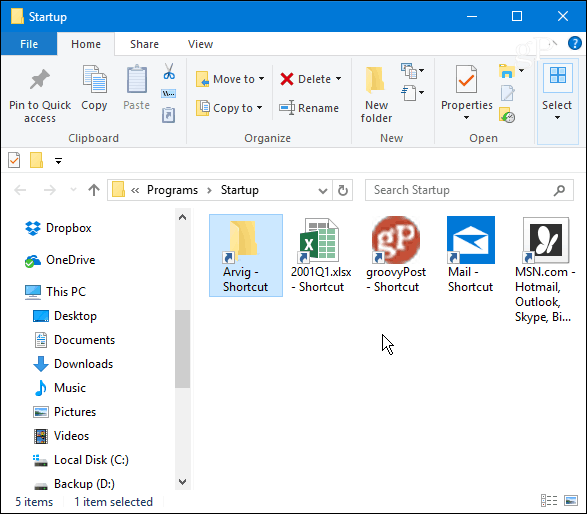Open Desktop in navigation pane
The width and height of the screenshot is (587, 514).
65,316
